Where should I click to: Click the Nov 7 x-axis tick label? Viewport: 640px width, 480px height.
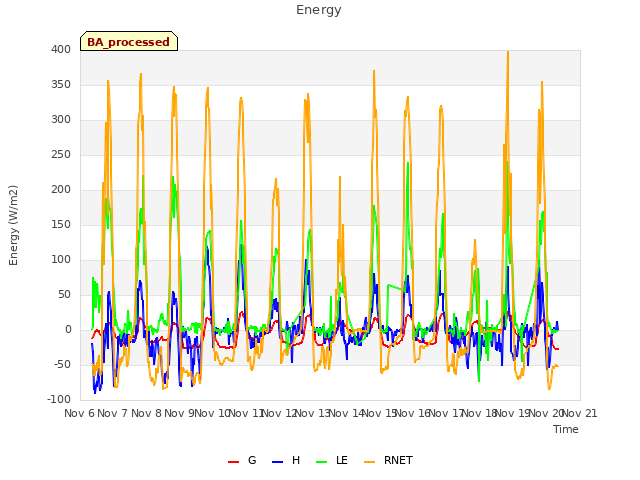[x=113, y=414]
